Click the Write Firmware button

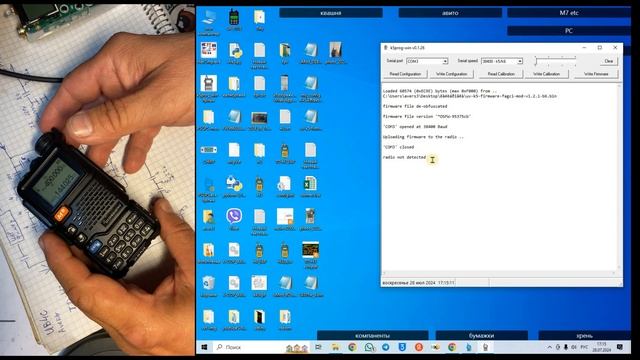(596, 74)
